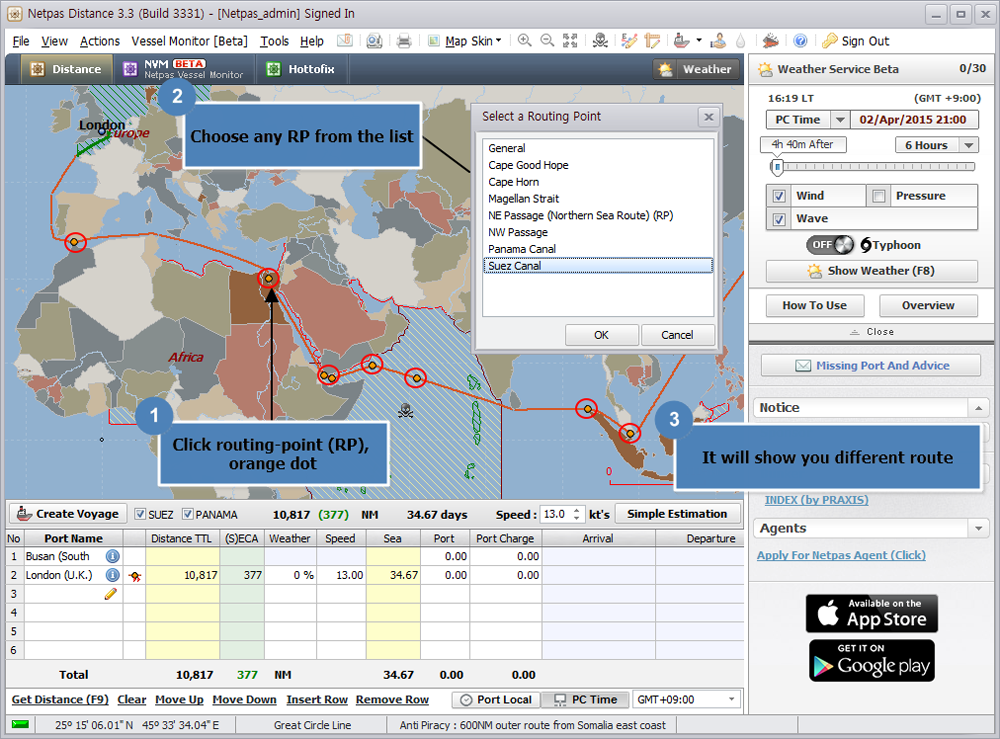Open the Google Play badge
Image resolution: width=1000 pixels, height=739 pixels.
(873, 661)
